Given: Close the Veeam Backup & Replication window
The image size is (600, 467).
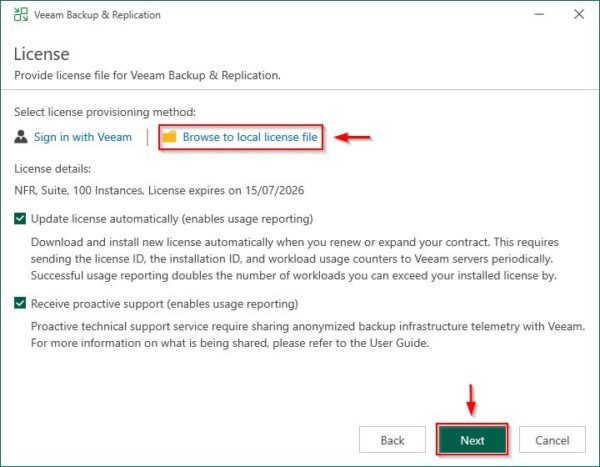Looking at the screenshot, I should point(579,15).
